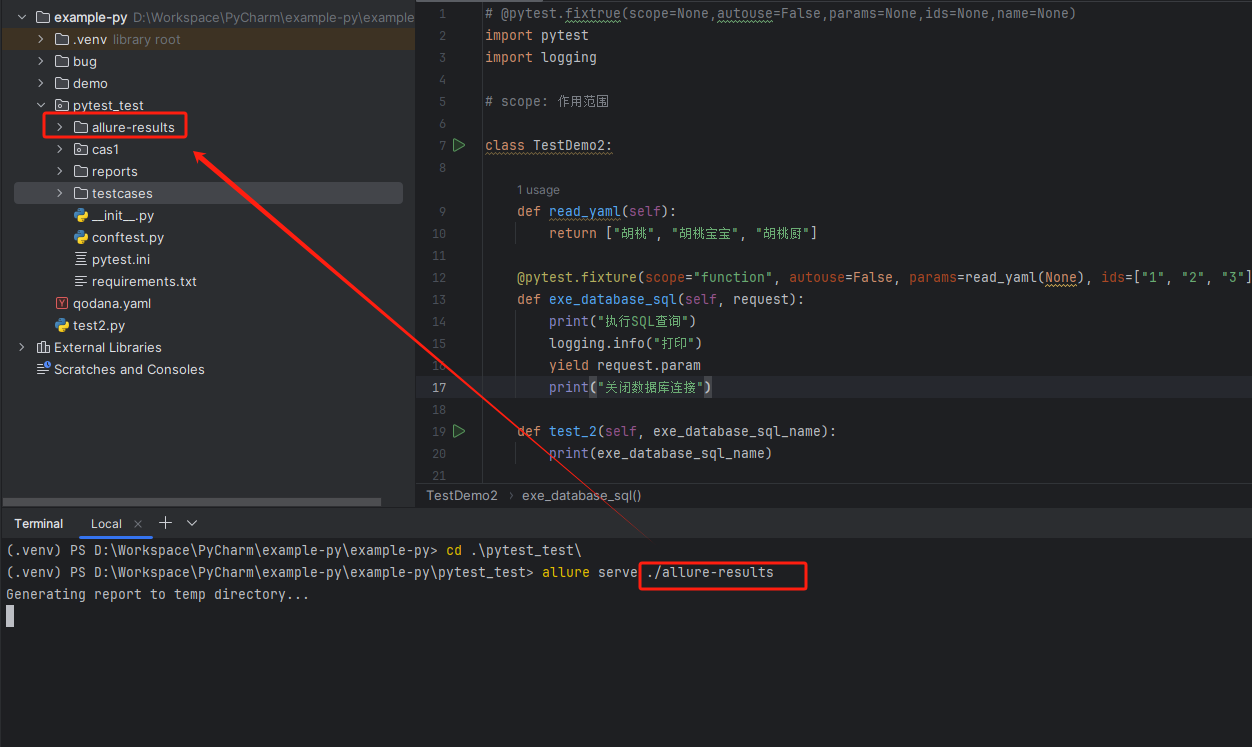Close the Local terminal tab
The width and height of the screenshot is (1252, 747).
(x=138, y=524)
